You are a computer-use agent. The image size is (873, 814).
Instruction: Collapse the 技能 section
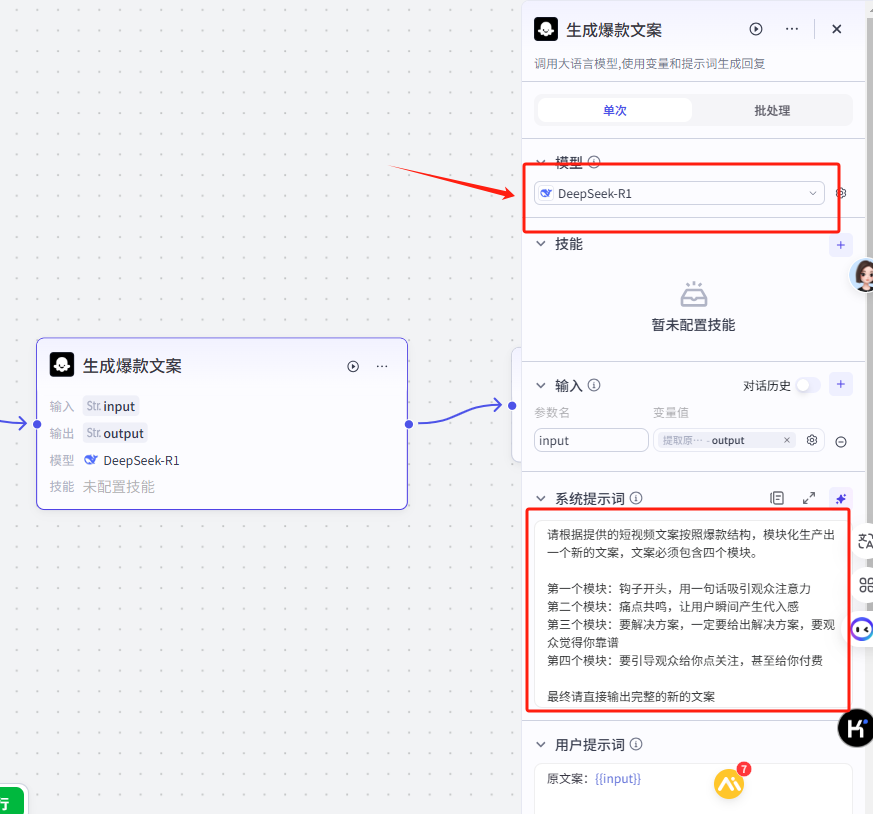[x=540, y=244]
